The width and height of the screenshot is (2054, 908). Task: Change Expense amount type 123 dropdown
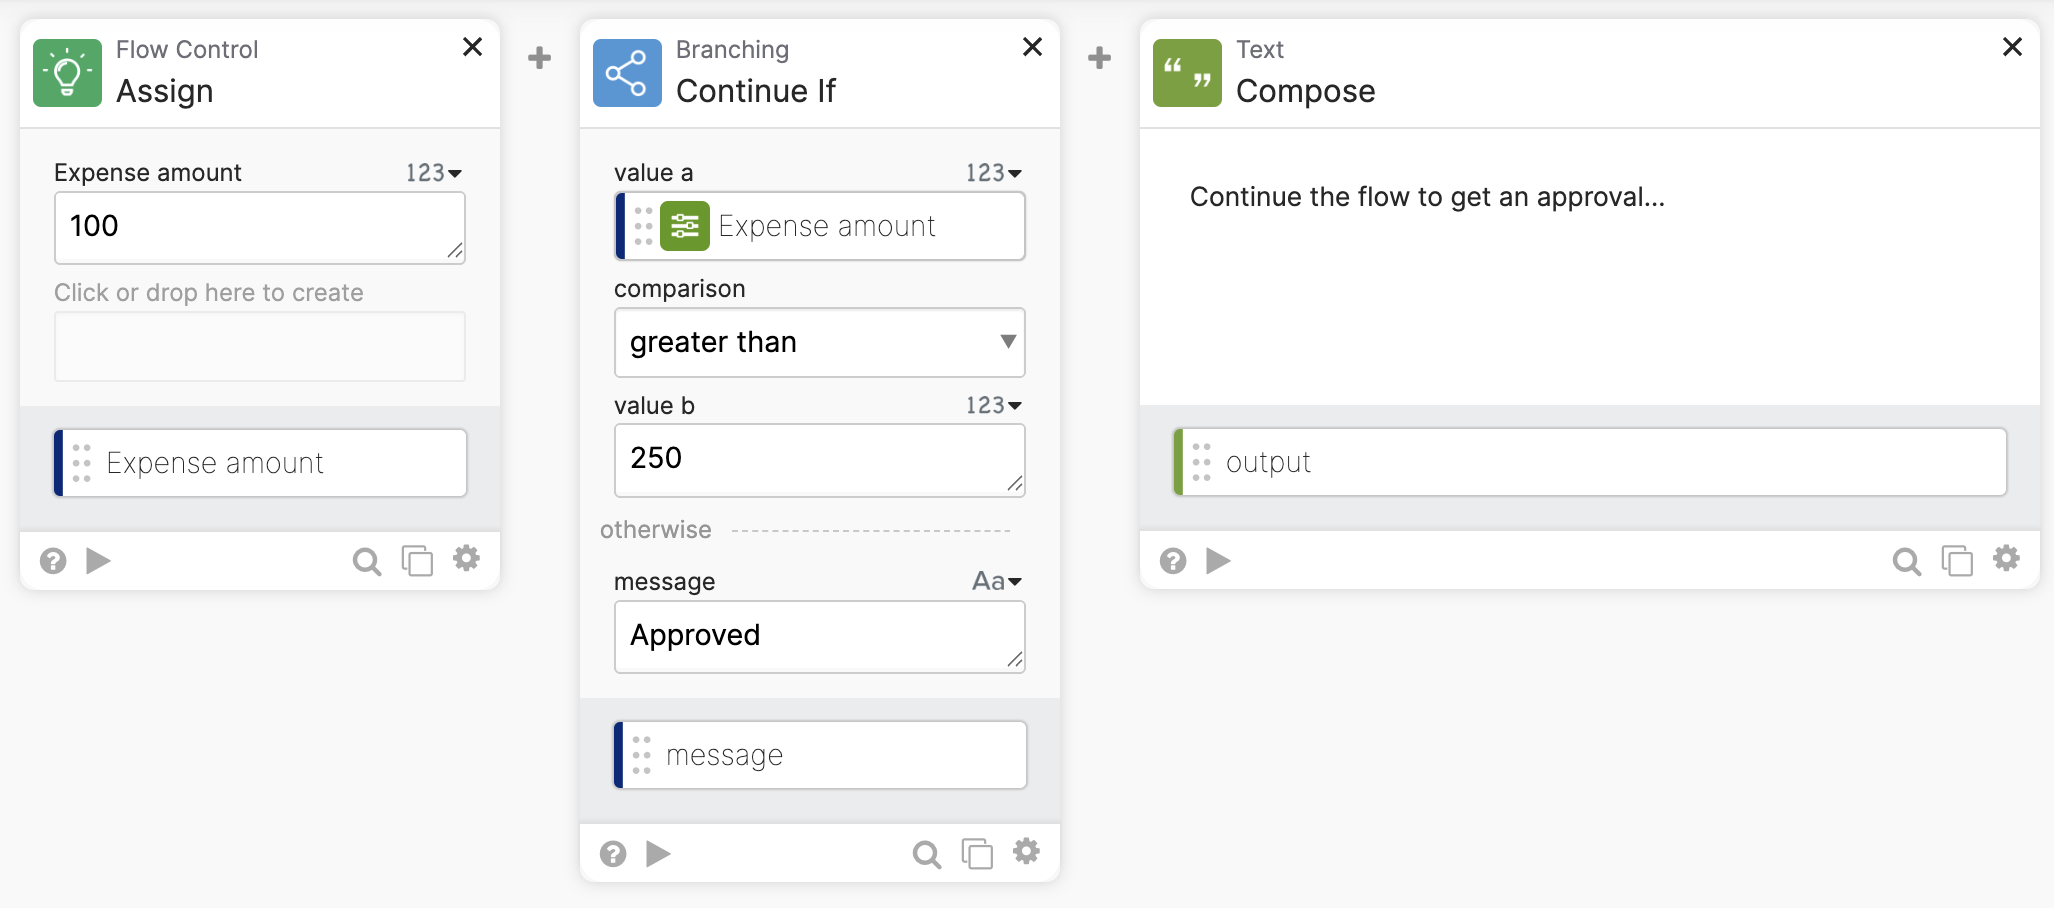tap(434, 173)
